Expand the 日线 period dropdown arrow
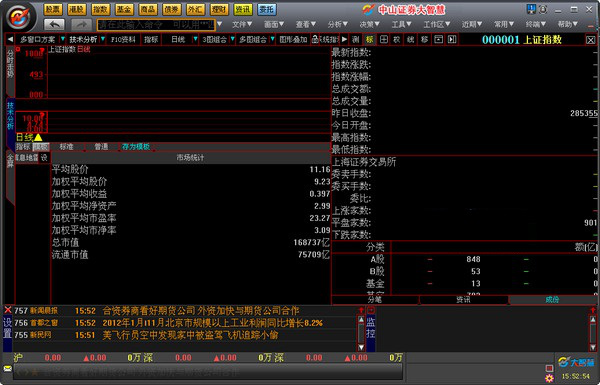 tap(195, 39)
